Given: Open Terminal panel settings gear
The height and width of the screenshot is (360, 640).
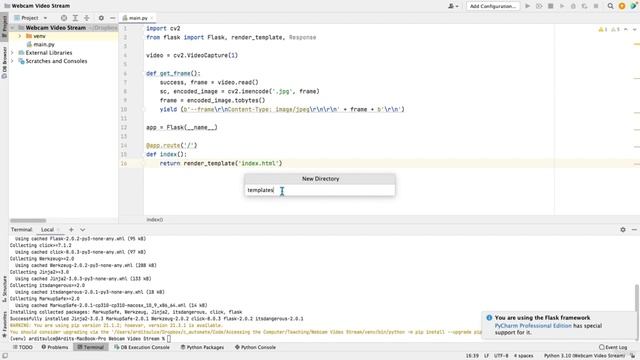Looking at the screenshot, I should point(623,230).
